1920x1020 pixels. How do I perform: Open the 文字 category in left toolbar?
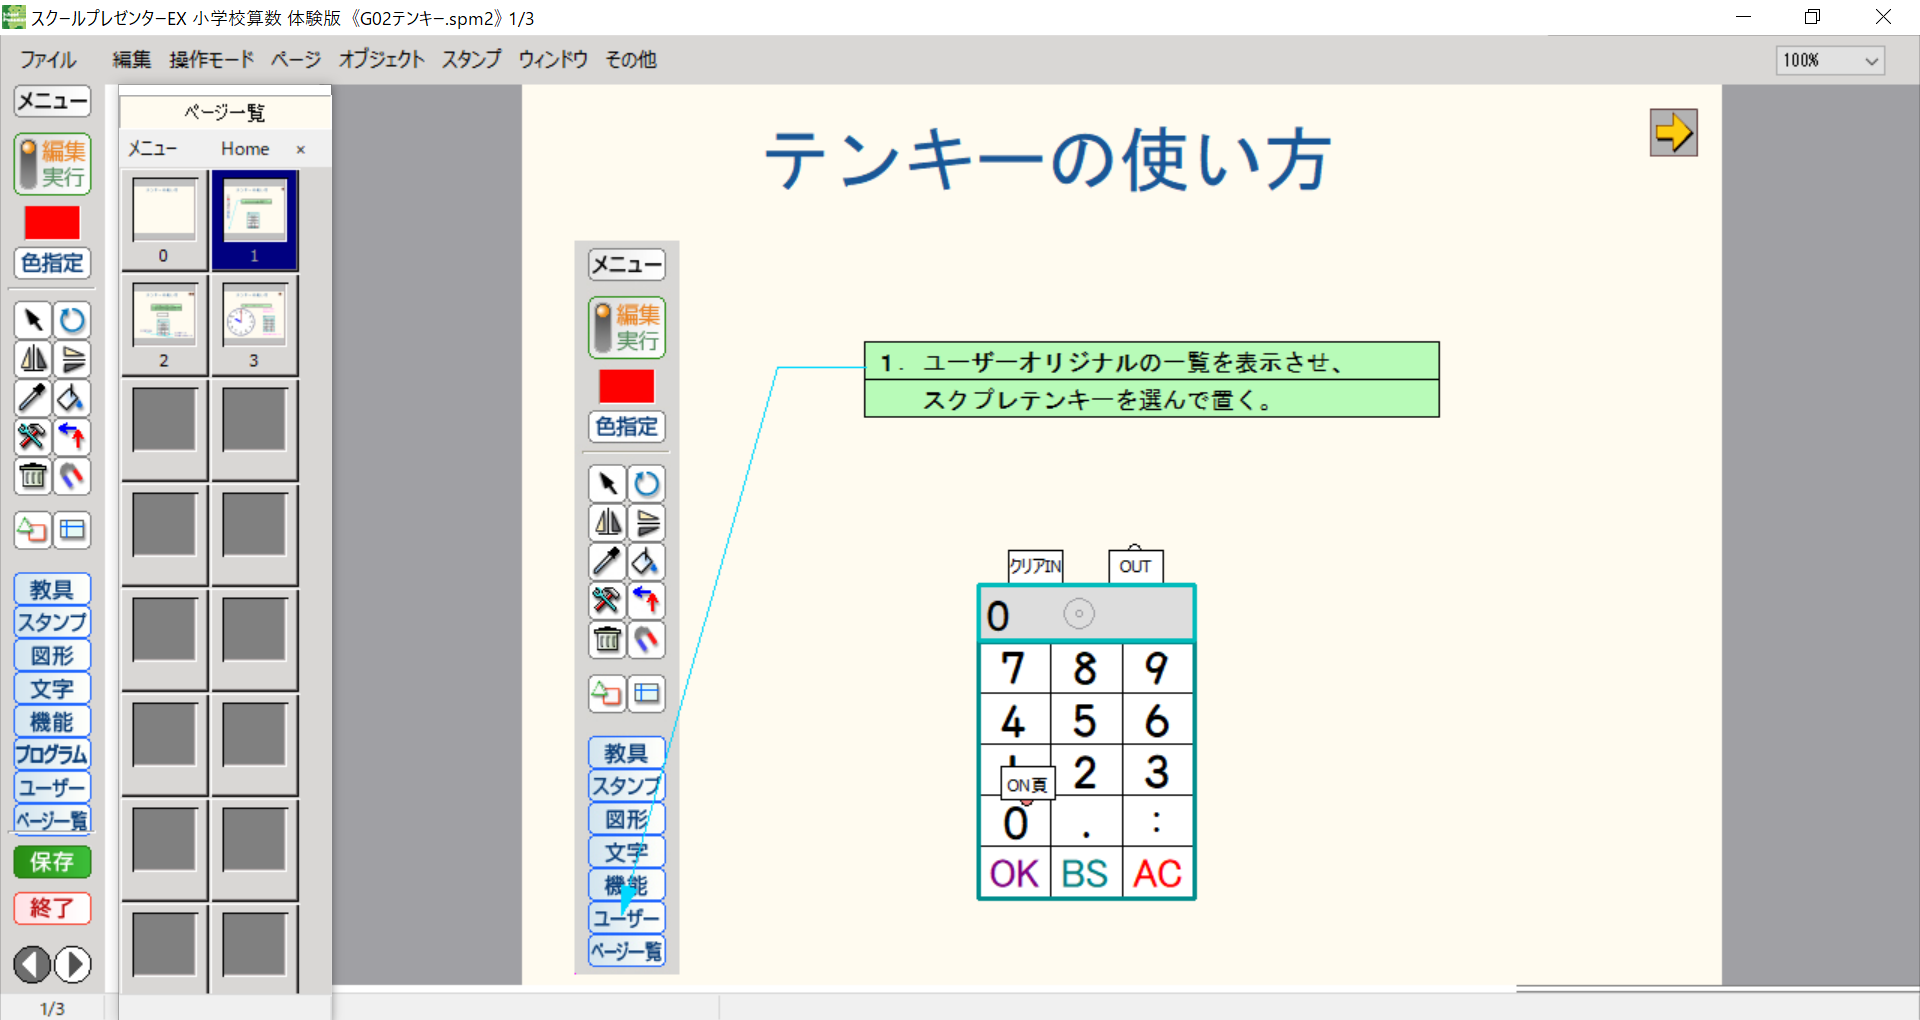(x=52, y=688)
